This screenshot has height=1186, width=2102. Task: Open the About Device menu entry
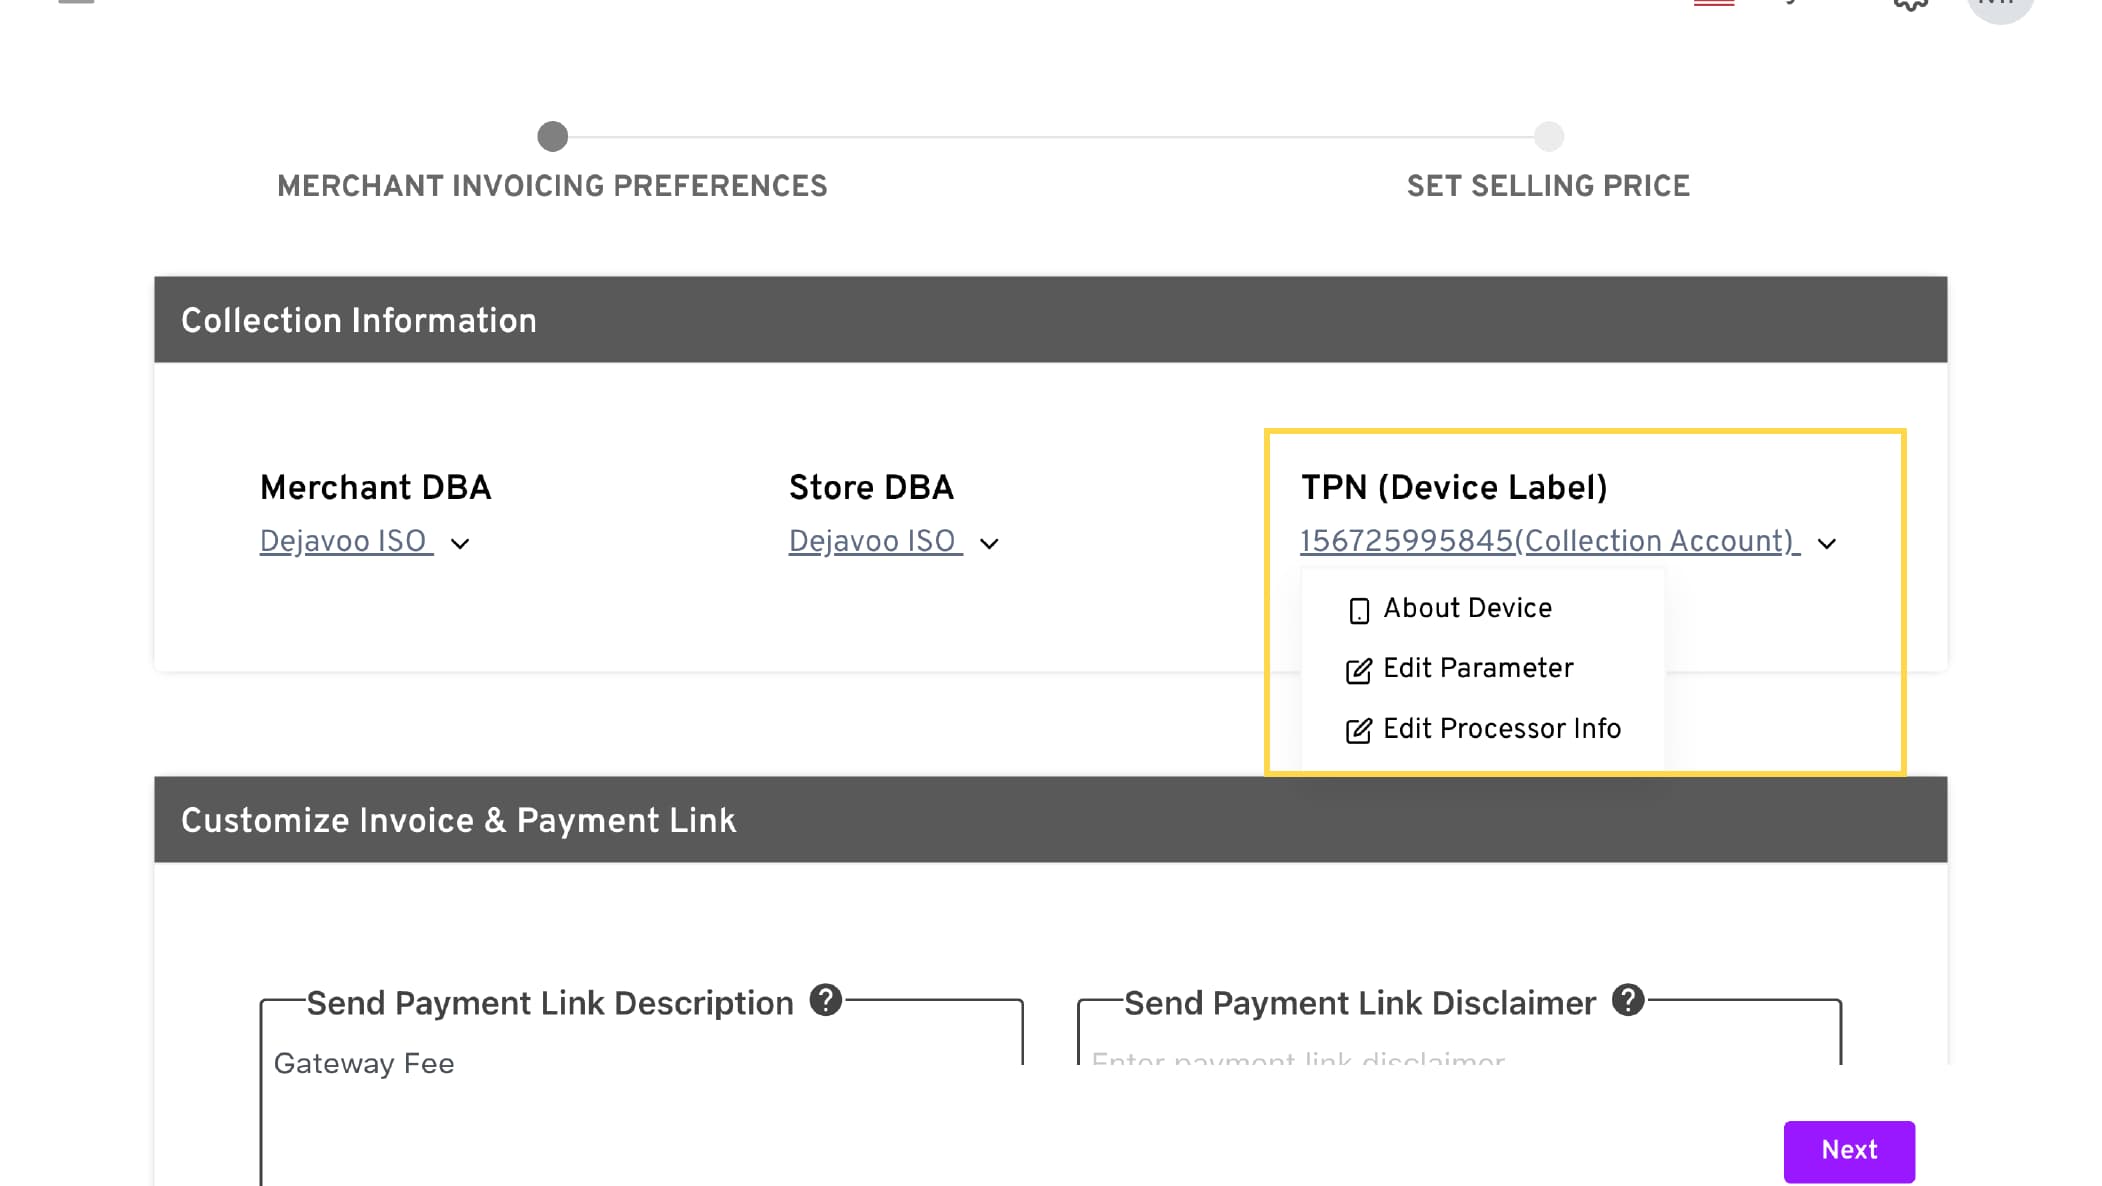[1466, 608]
